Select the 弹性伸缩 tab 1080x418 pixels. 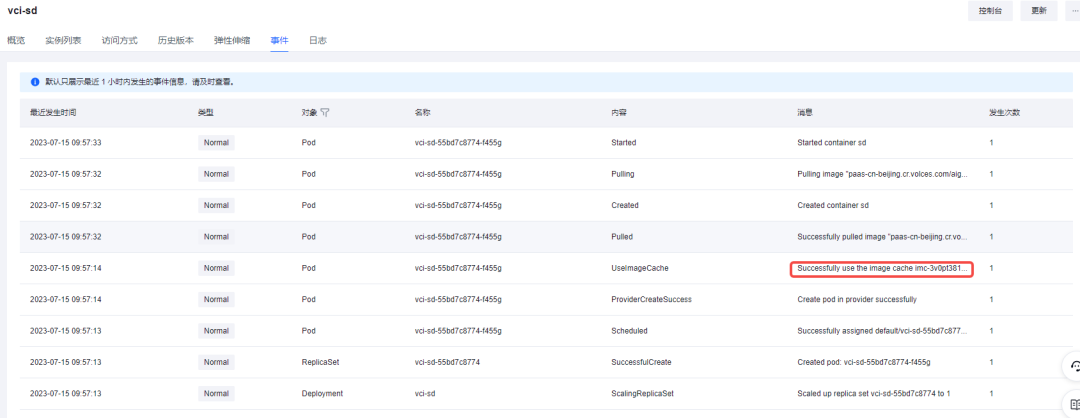pyautogui.click(x=232, y=41)
